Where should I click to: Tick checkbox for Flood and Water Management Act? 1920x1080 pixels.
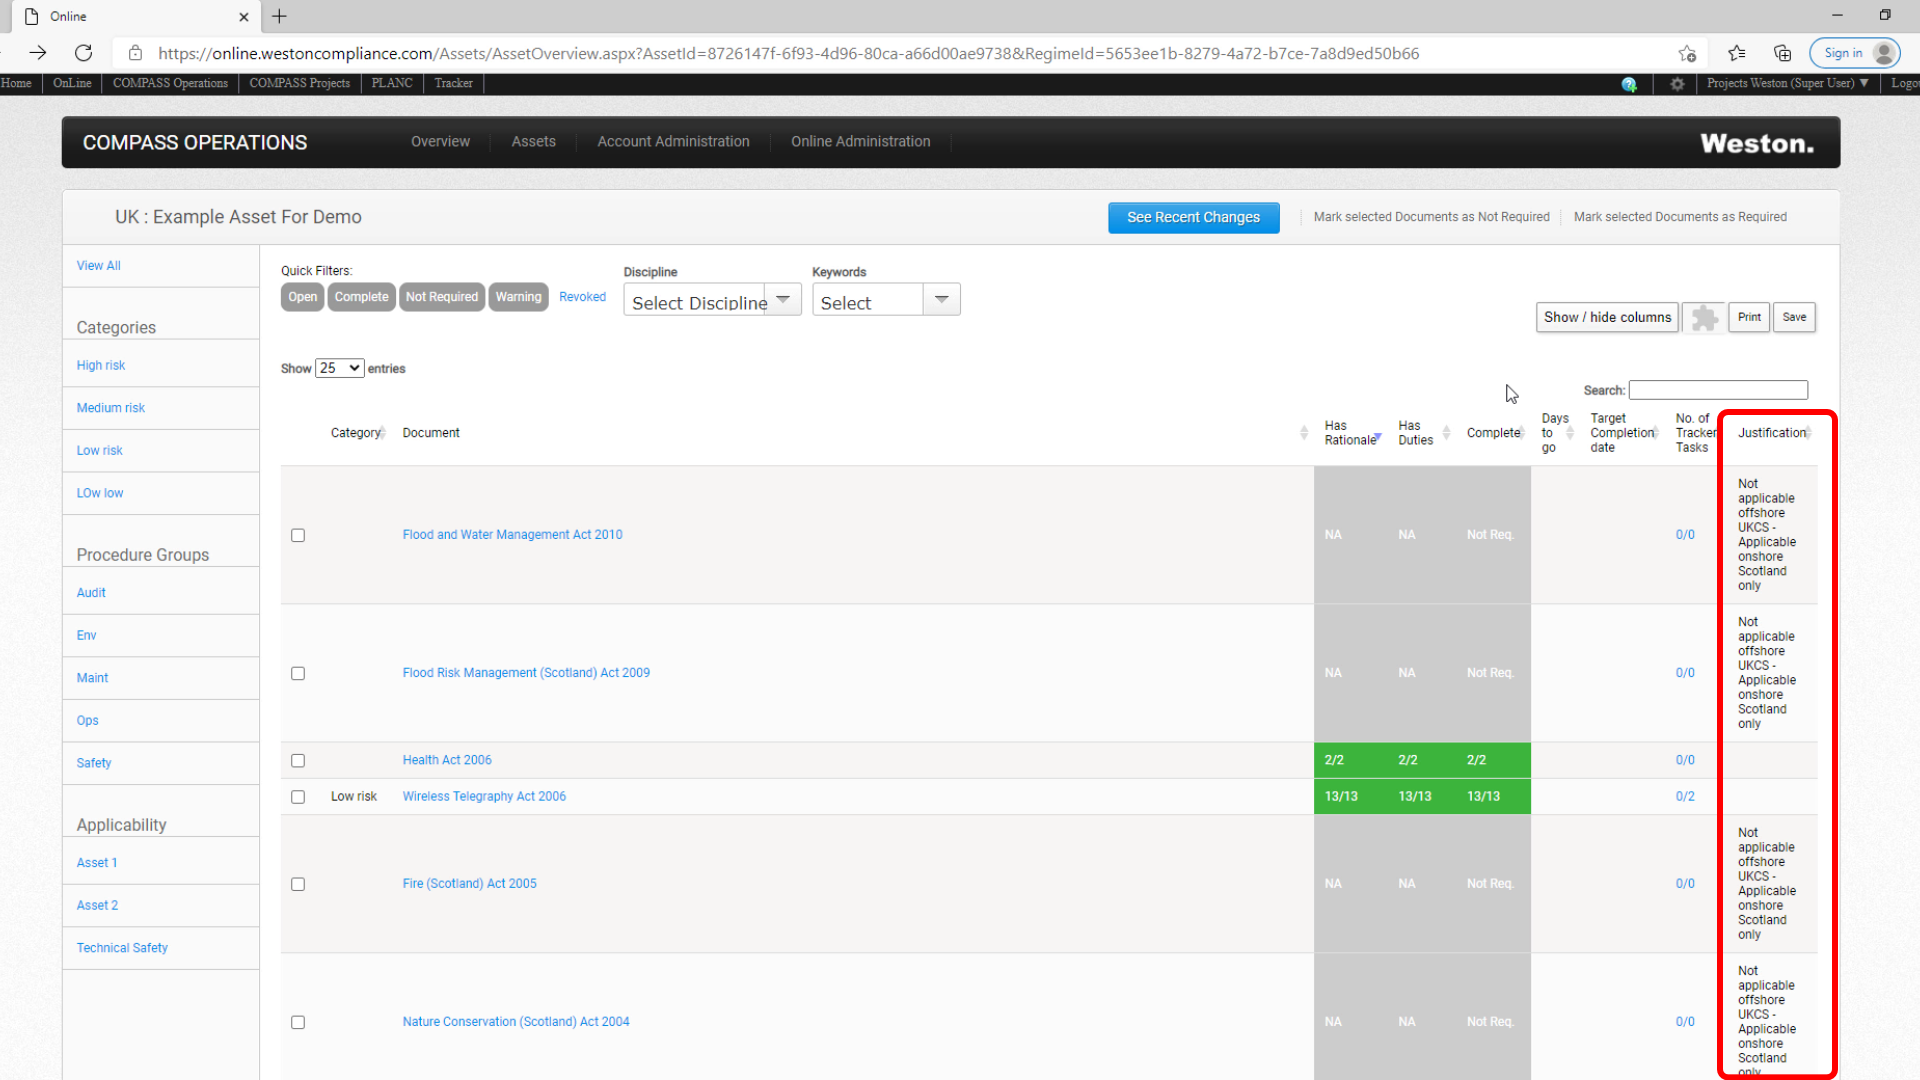point(298,535)
